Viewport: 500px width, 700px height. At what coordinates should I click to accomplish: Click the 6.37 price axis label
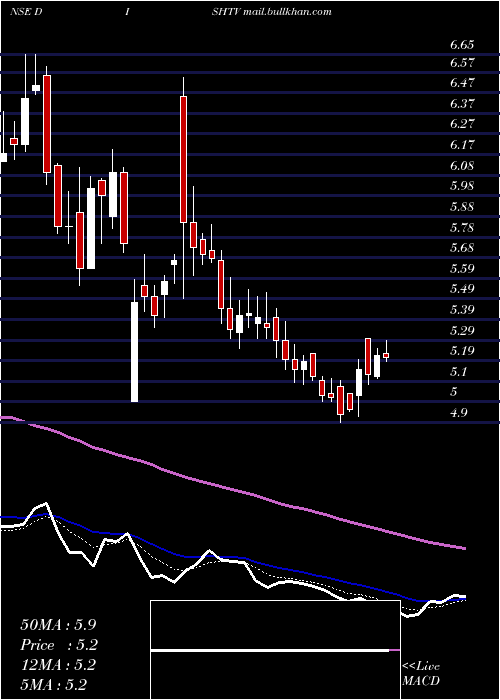(x=462, y=104)
